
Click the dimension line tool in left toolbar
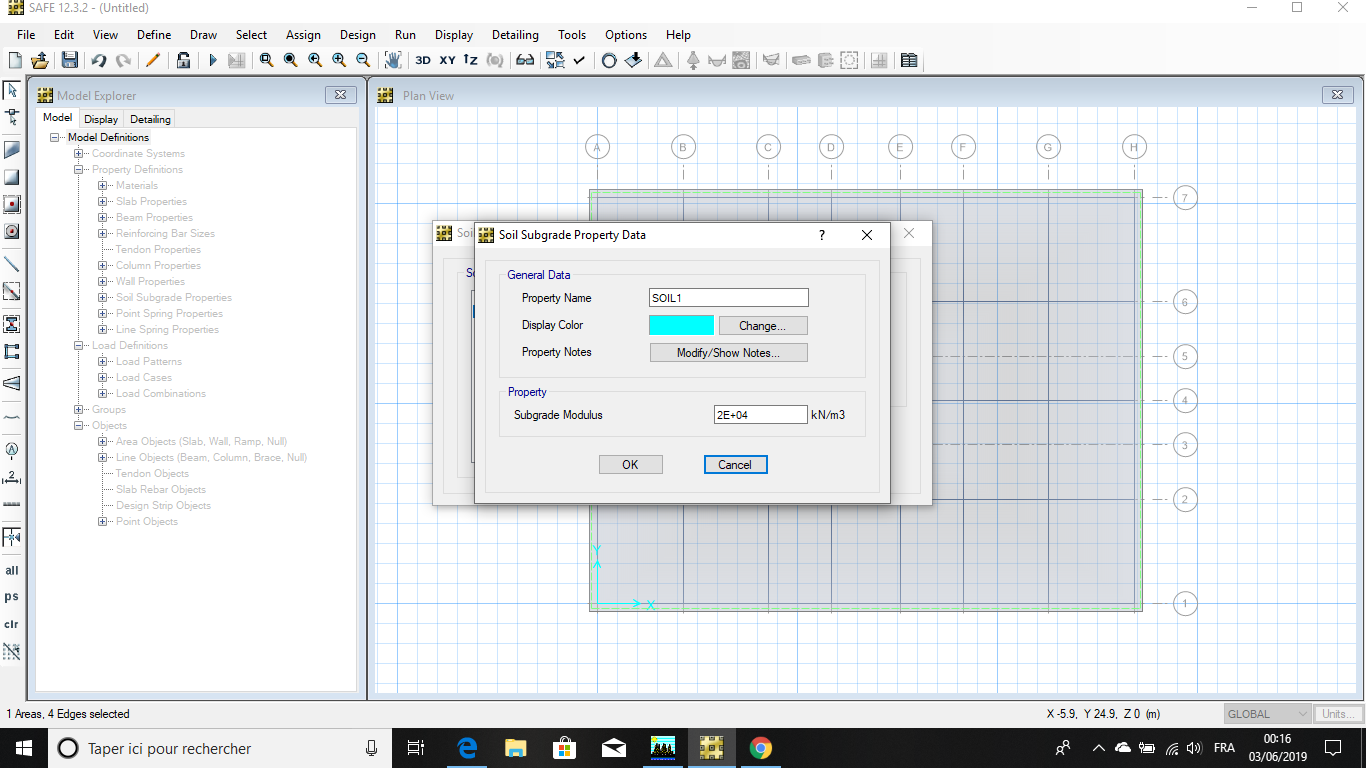tap(12, 477)
